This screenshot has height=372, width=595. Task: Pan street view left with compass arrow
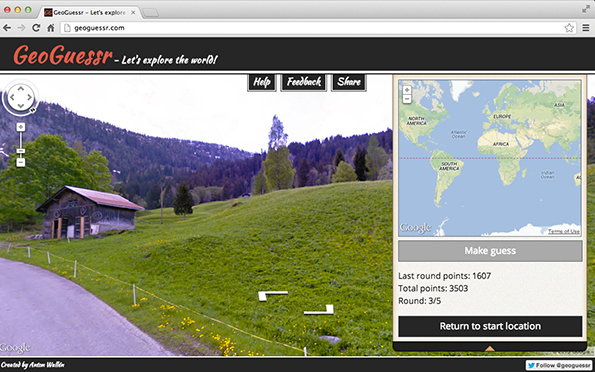tap(12, 97)
